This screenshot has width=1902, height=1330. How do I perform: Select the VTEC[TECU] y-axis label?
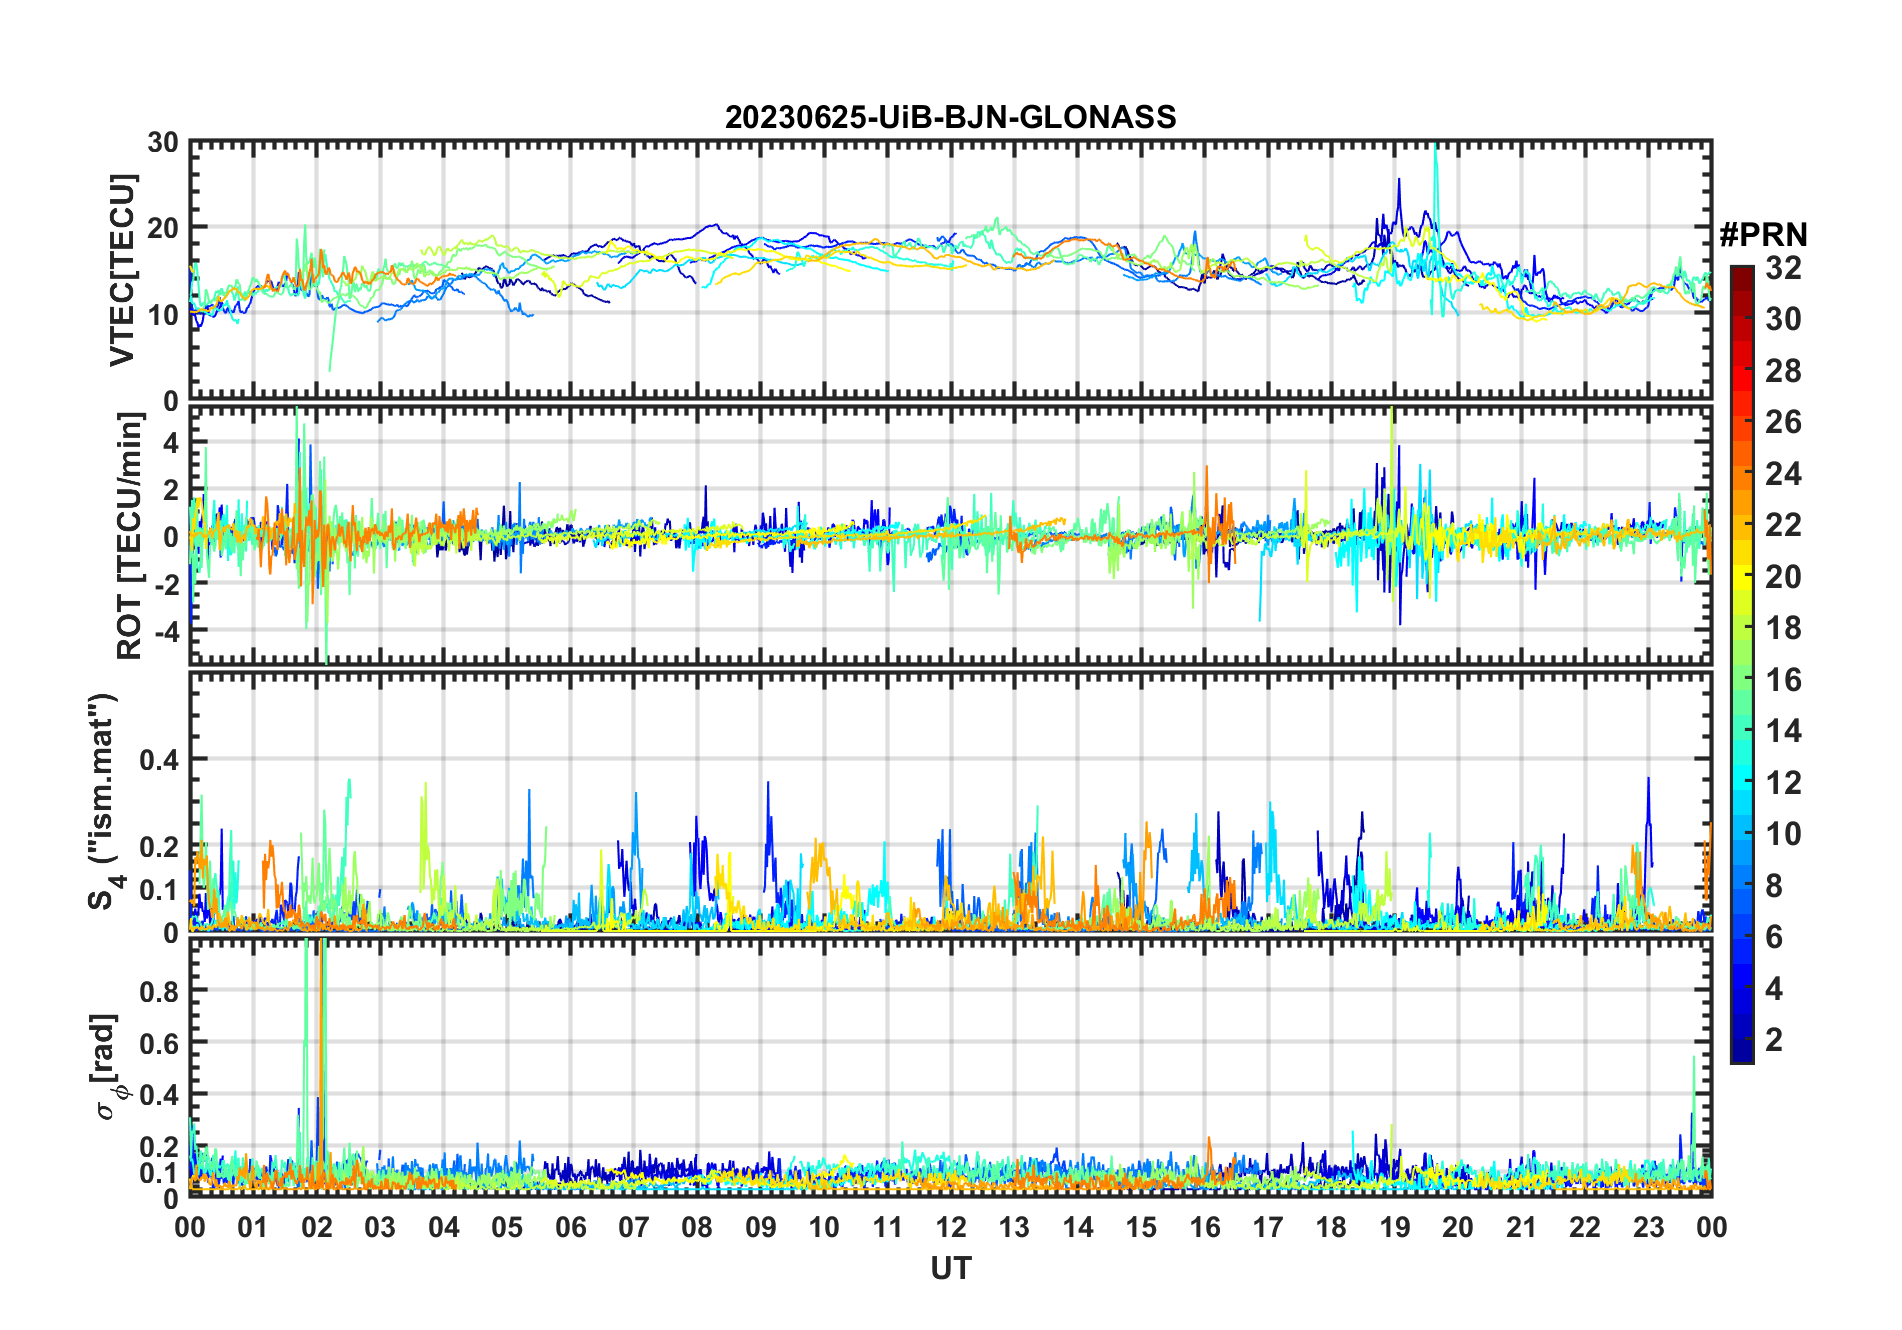click(x=122, y=270)
